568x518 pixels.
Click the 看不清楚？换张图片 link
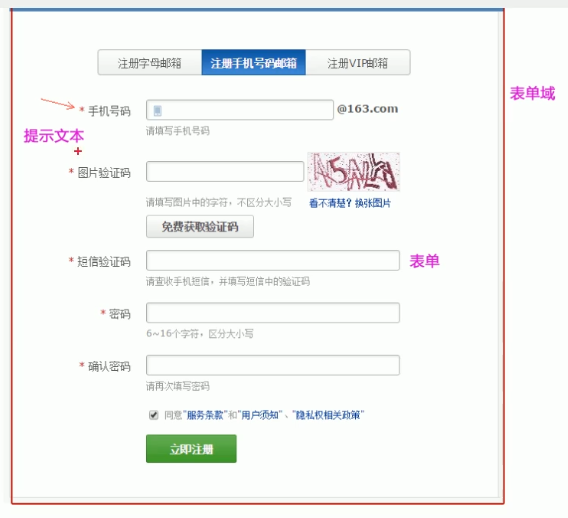350,203
